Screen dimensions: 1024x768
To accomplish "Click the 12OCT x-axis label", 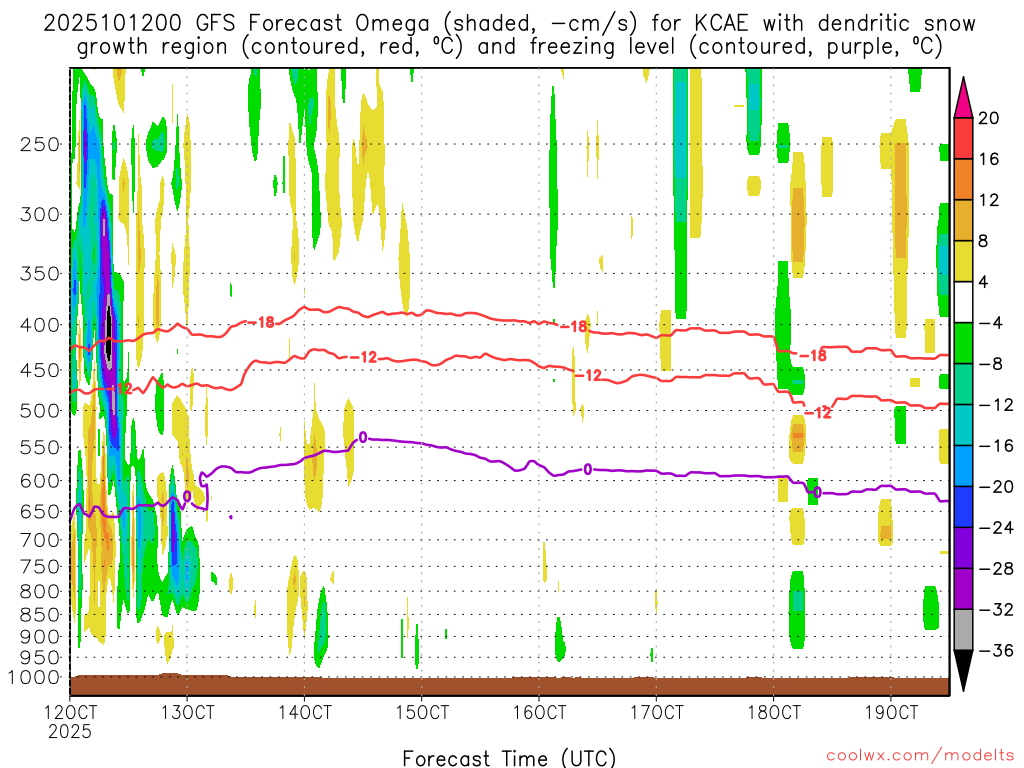I will [x=70, y=712].
